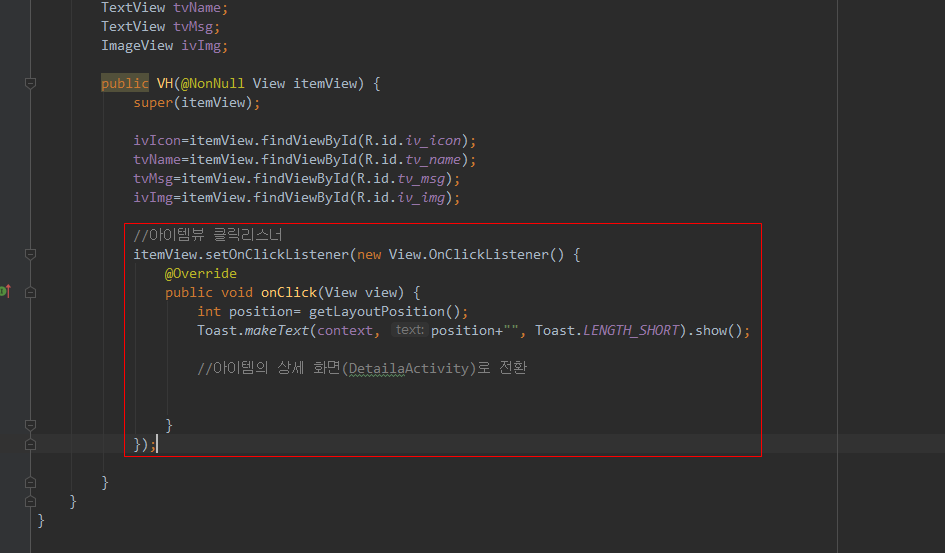
Task: Click the 'ImageView' type in the ivImg declaration
Action: [137, 46]
